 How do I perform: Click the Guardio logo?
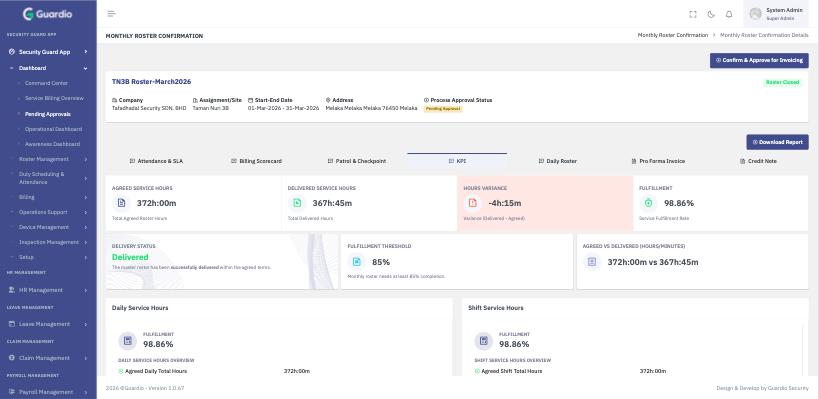(x=48, y=14)
